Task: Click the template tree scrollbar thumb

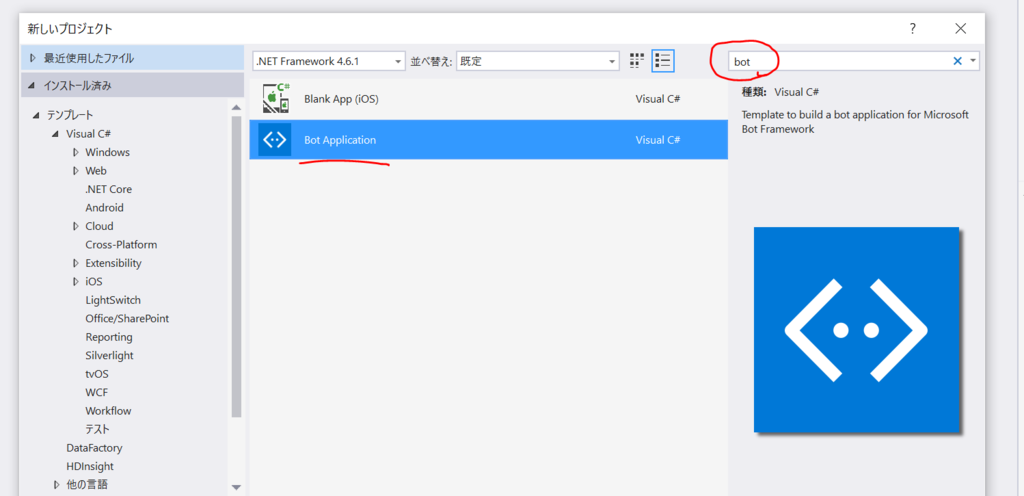Action: [x=236, y=266]
